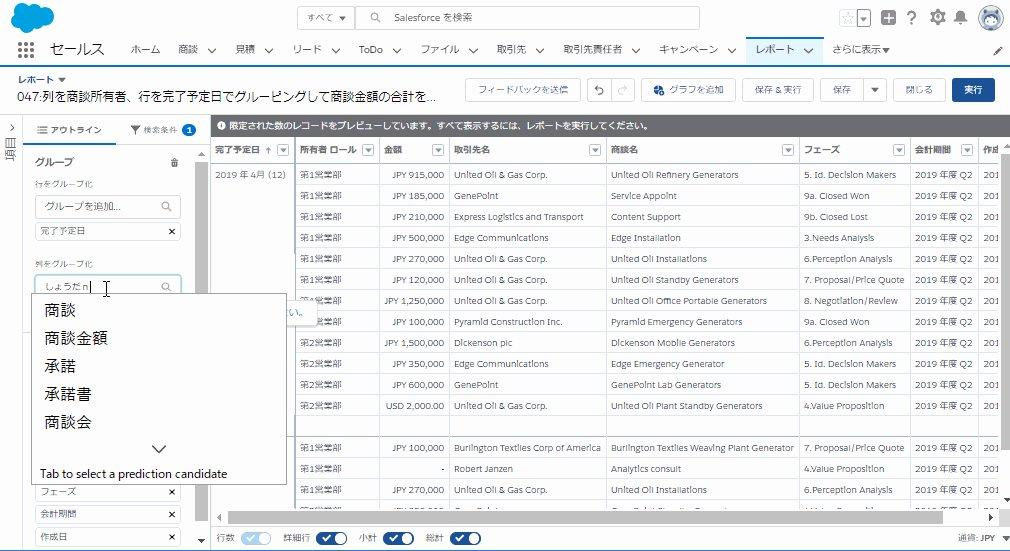Click the 閉じる button
This screenshot has height=551, width=1010.
click(919, 90)
